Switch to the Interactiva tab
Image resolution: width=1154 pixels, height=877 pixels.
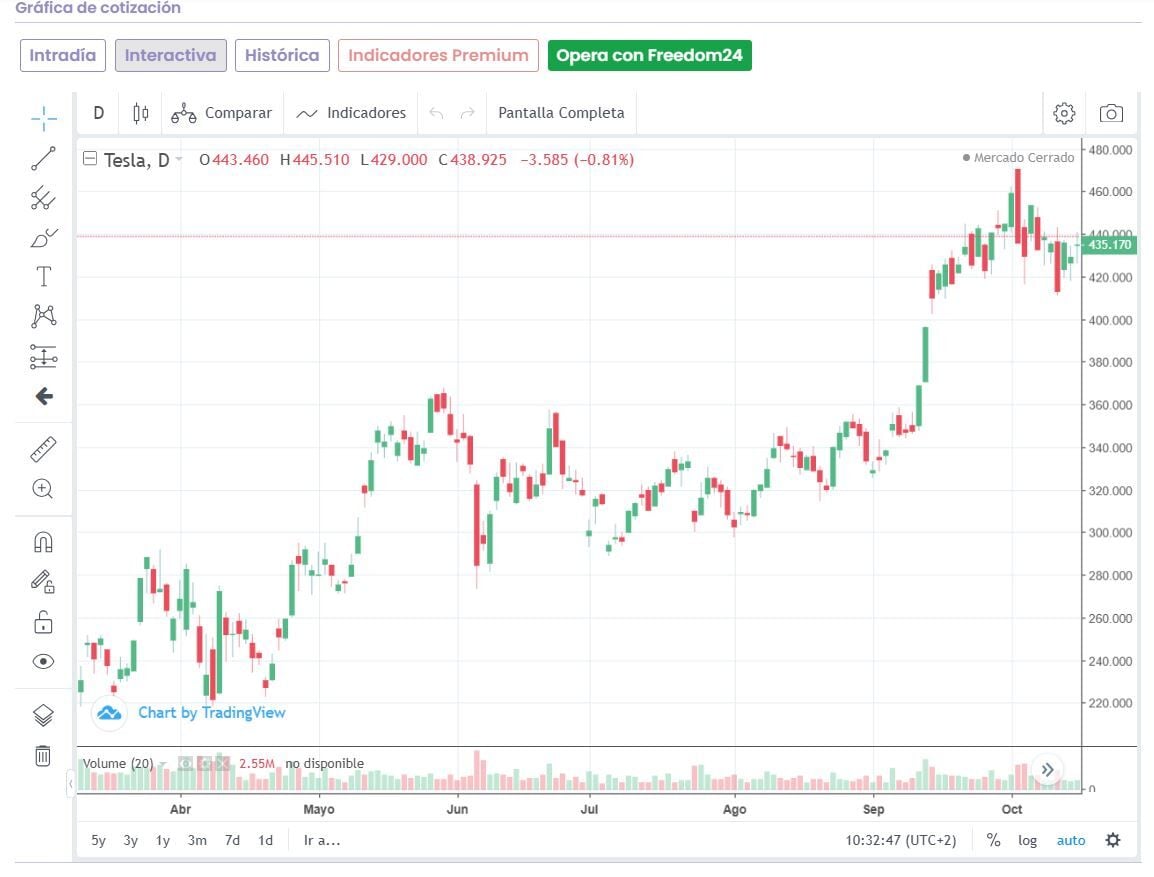pyautogui.click(x=171, y=55)
